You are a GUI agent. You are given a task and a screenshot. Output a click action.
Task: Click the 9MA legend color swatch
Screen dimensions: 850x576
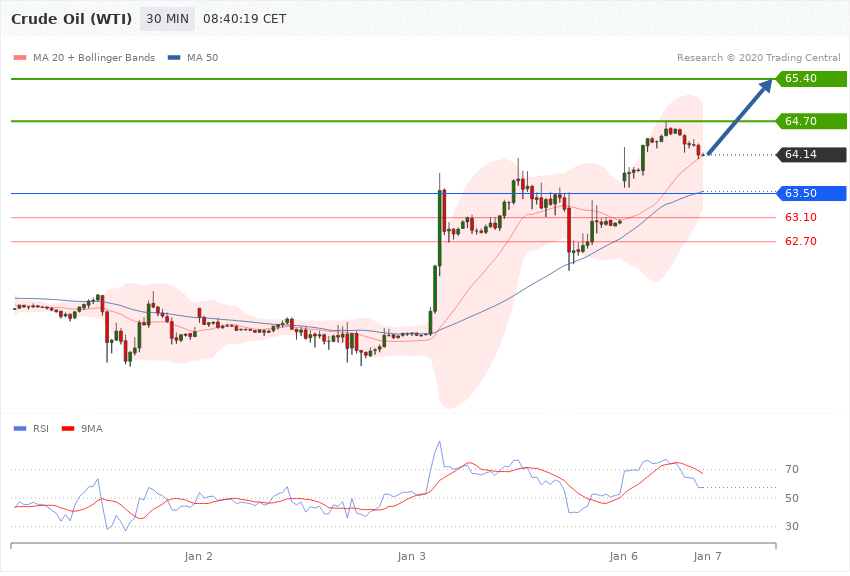[68, 429]
